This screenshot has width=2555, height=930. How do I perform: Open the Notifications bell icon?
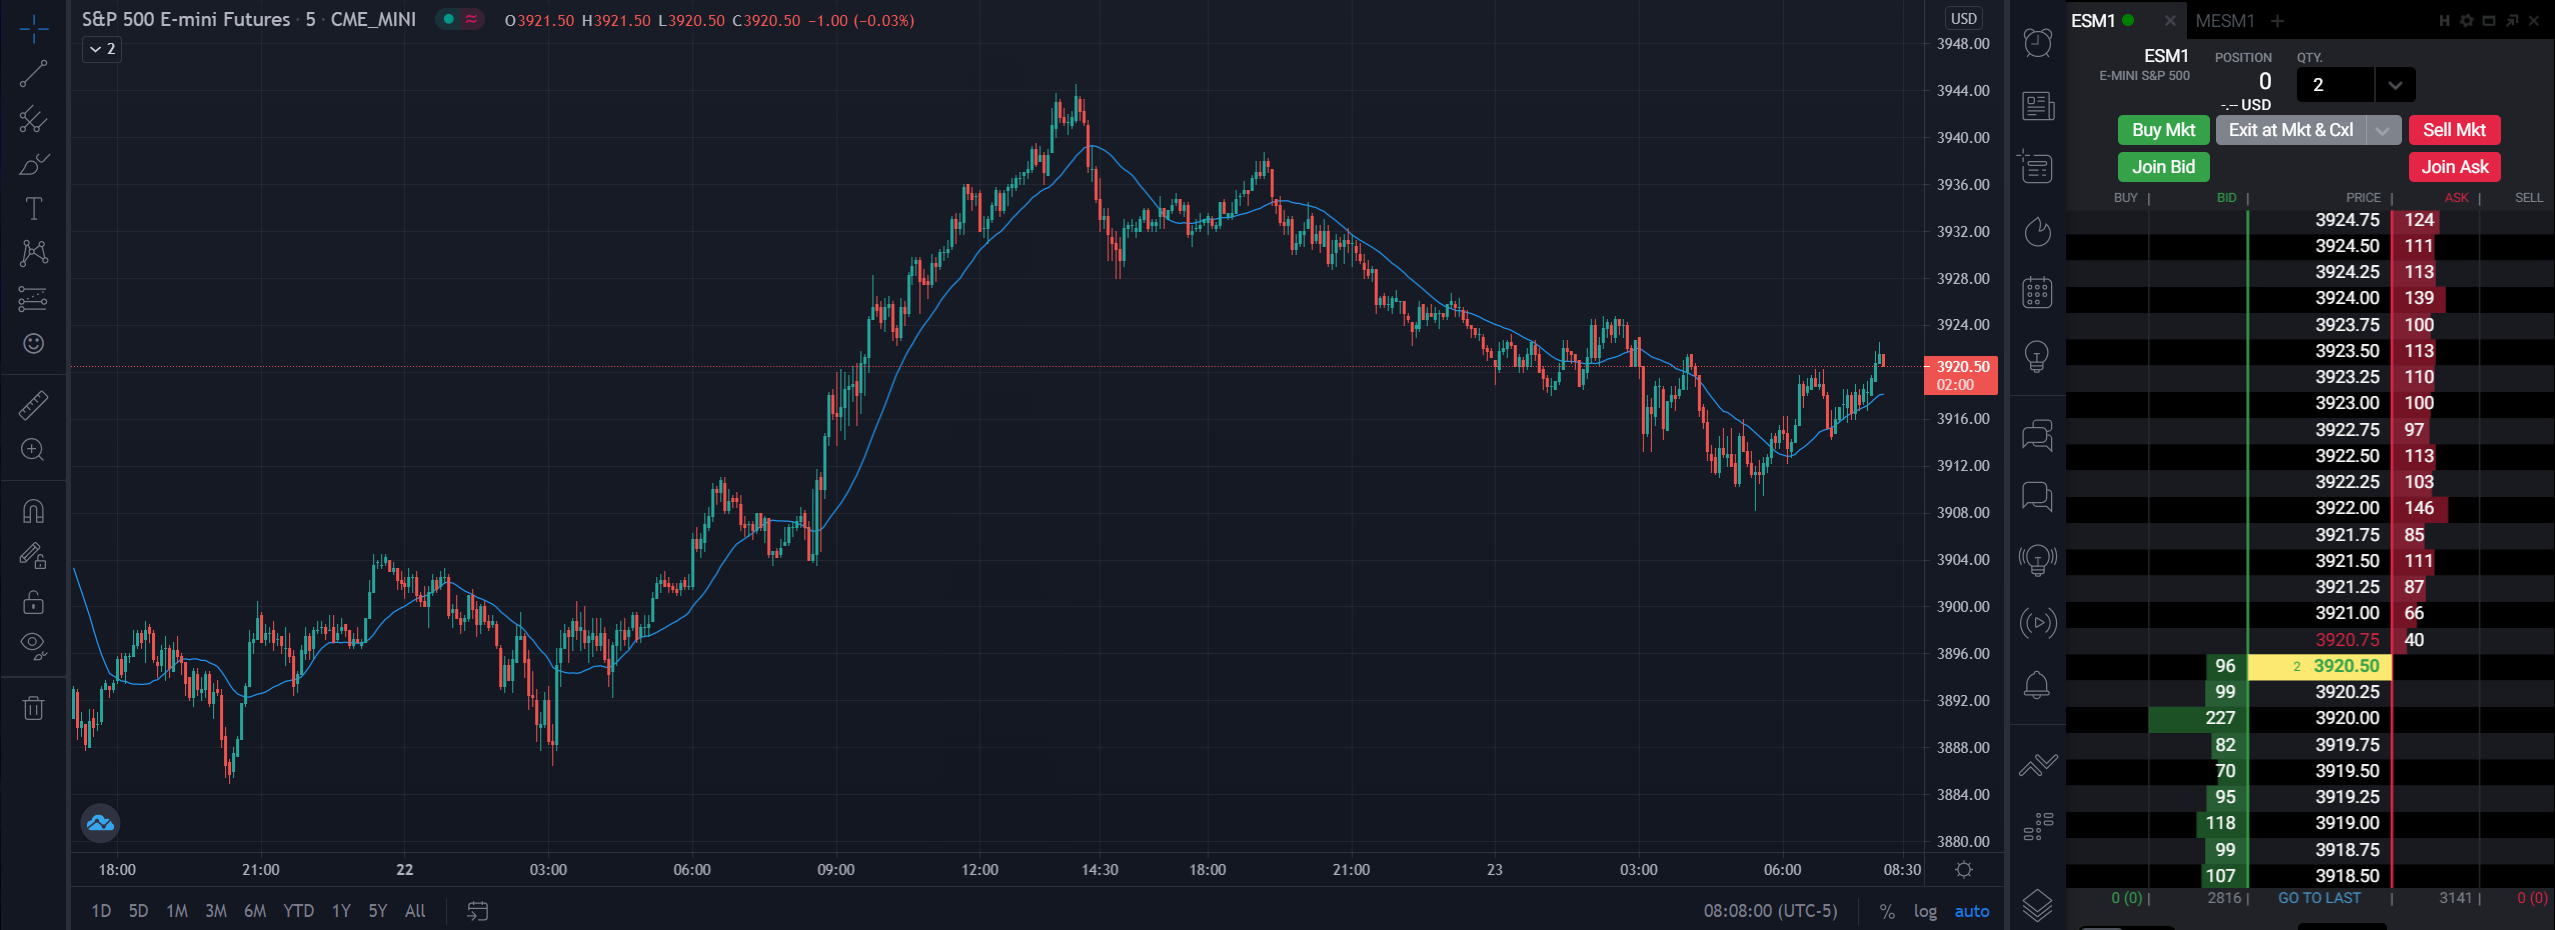(x=2037, y=685)
